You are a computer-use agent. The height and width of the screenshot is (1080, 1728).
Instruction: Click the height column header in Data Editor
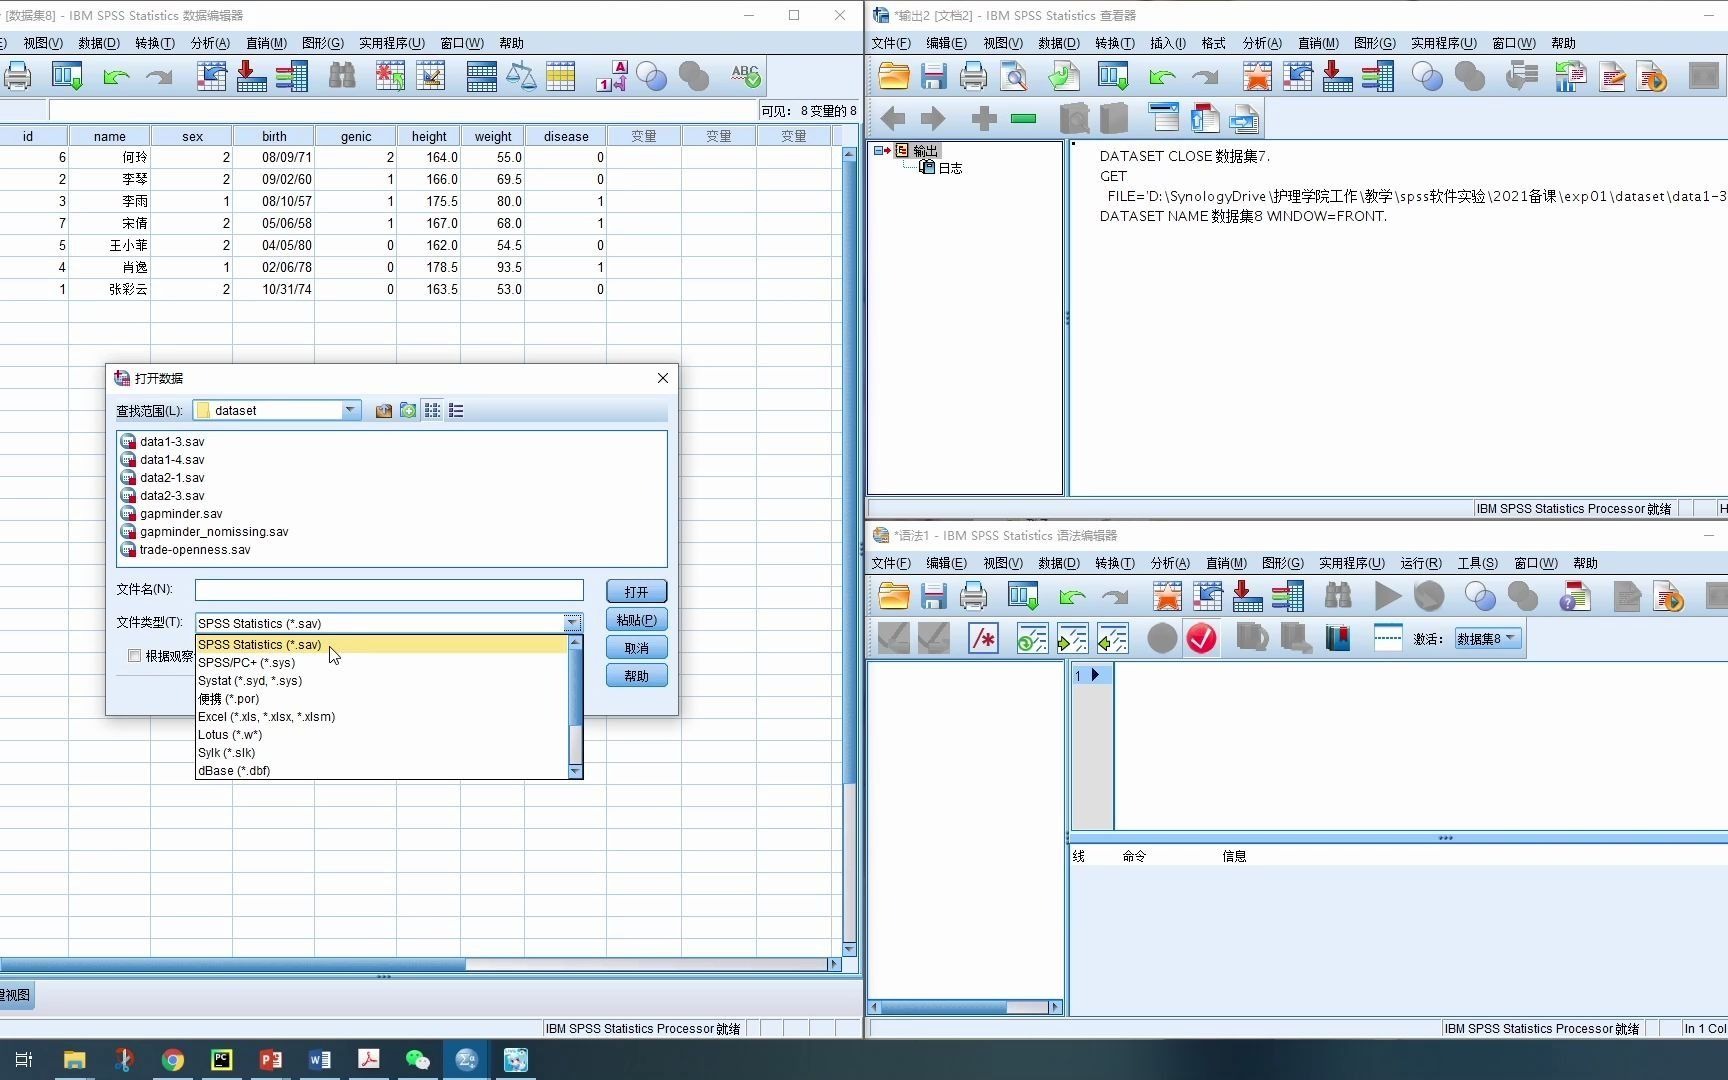429,137
